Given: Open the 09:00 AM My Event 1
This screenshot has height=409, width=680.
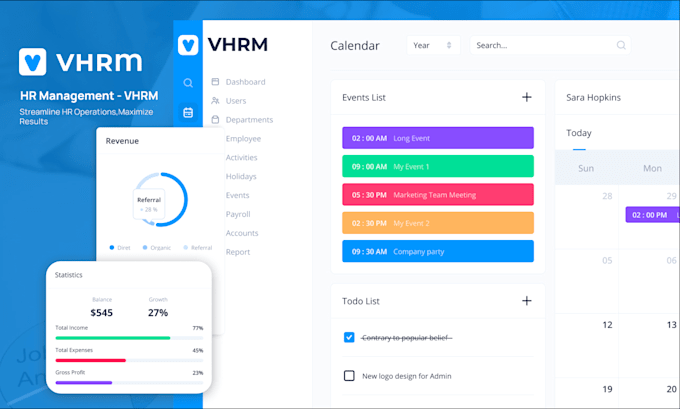Looking at the screenshot, I should tap(438, 166).
